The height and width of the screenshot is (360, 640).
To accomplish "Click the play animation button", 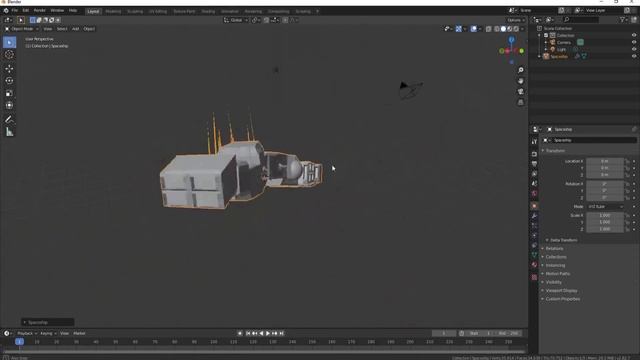I will 268,333.
